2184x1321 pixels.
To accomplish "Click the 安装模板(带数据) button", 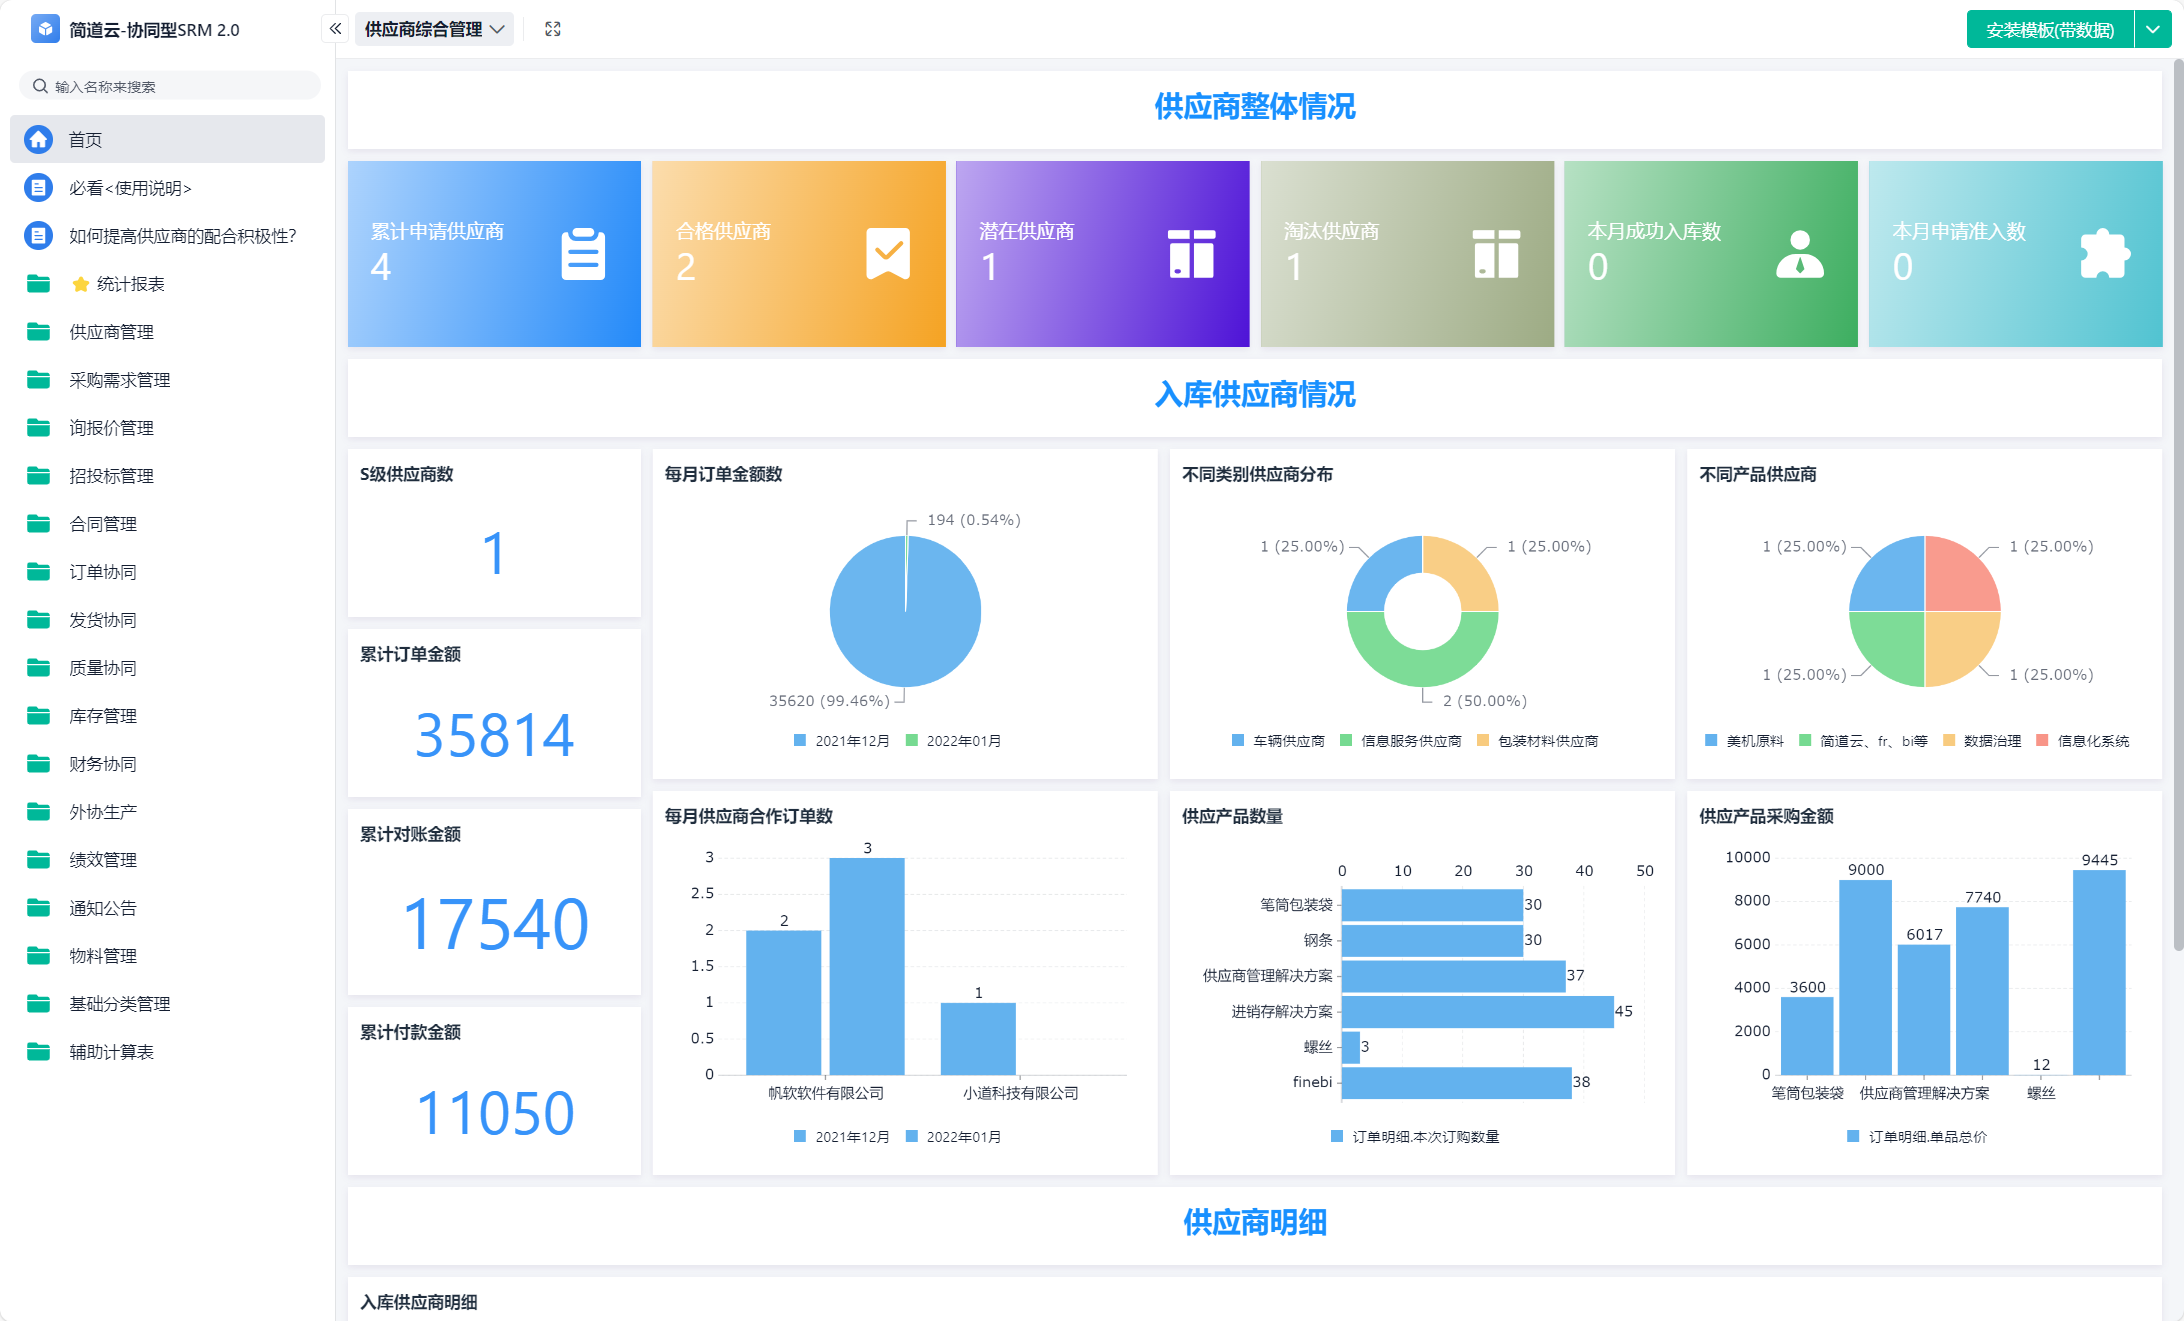I will (x=2049, y=29).
